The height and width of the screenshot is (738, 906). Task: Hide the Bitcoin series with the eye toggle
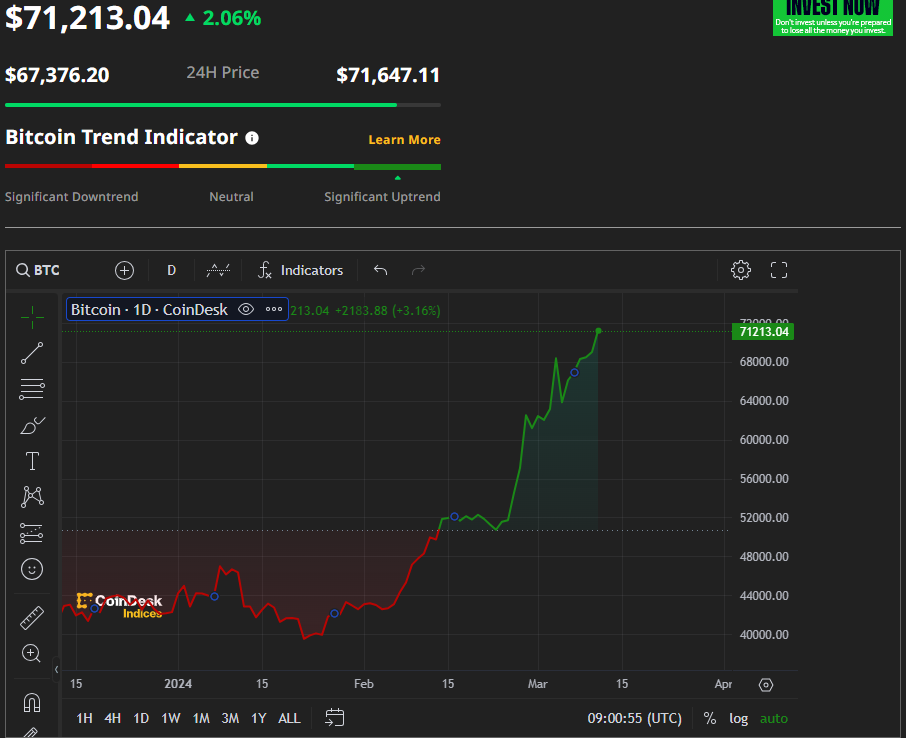[246, 309]
